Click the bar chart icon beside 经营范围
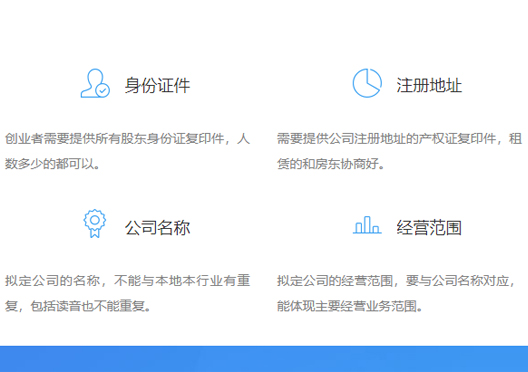The width and height of the screenshot is (528, 372). pyautogui.click(x=367, y=225)
